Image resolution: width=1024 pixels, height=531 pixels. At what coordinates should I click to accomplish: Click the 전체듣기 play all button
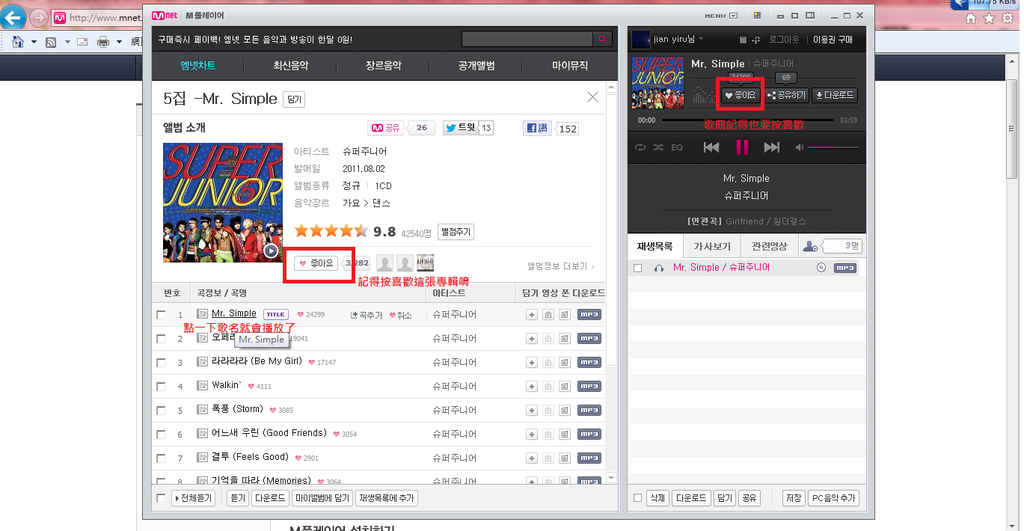coord(193,498)
